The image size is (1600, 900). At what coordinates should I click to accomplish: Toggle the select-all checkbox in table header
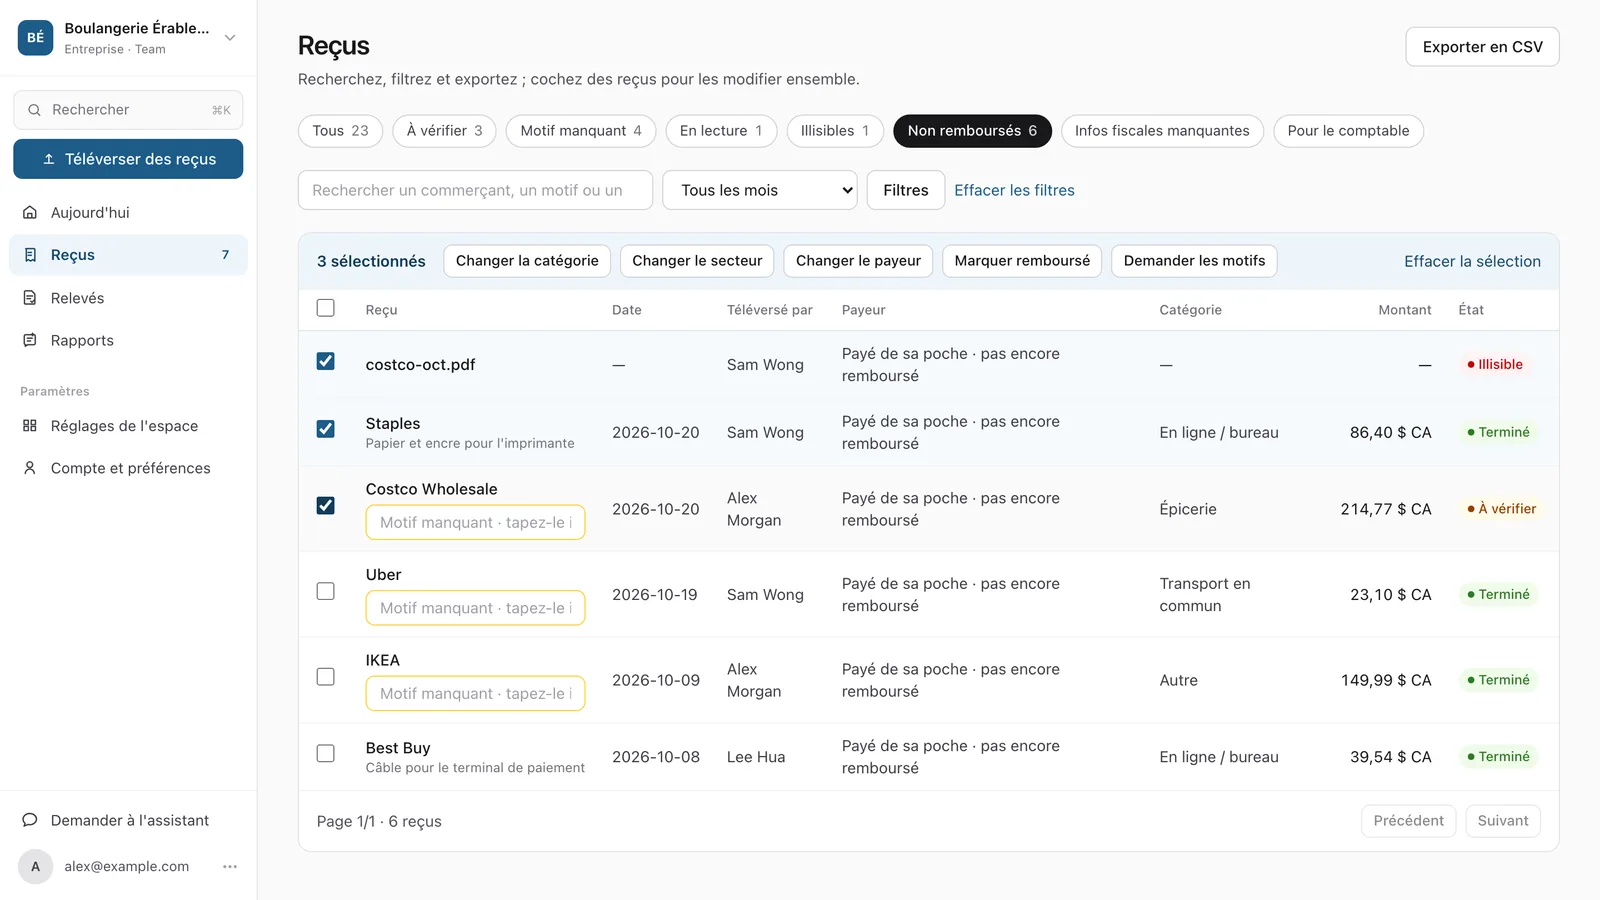(326, 308)
